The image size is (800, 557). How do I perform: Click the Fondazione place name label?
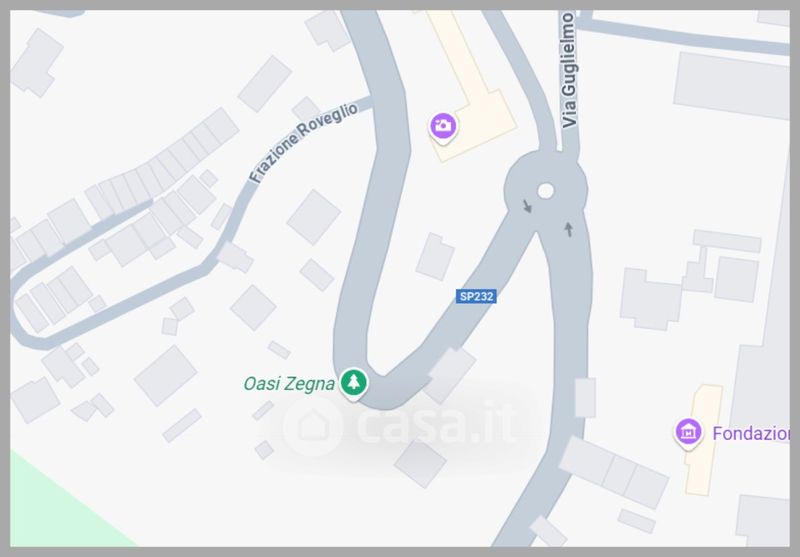pos(751,434)
